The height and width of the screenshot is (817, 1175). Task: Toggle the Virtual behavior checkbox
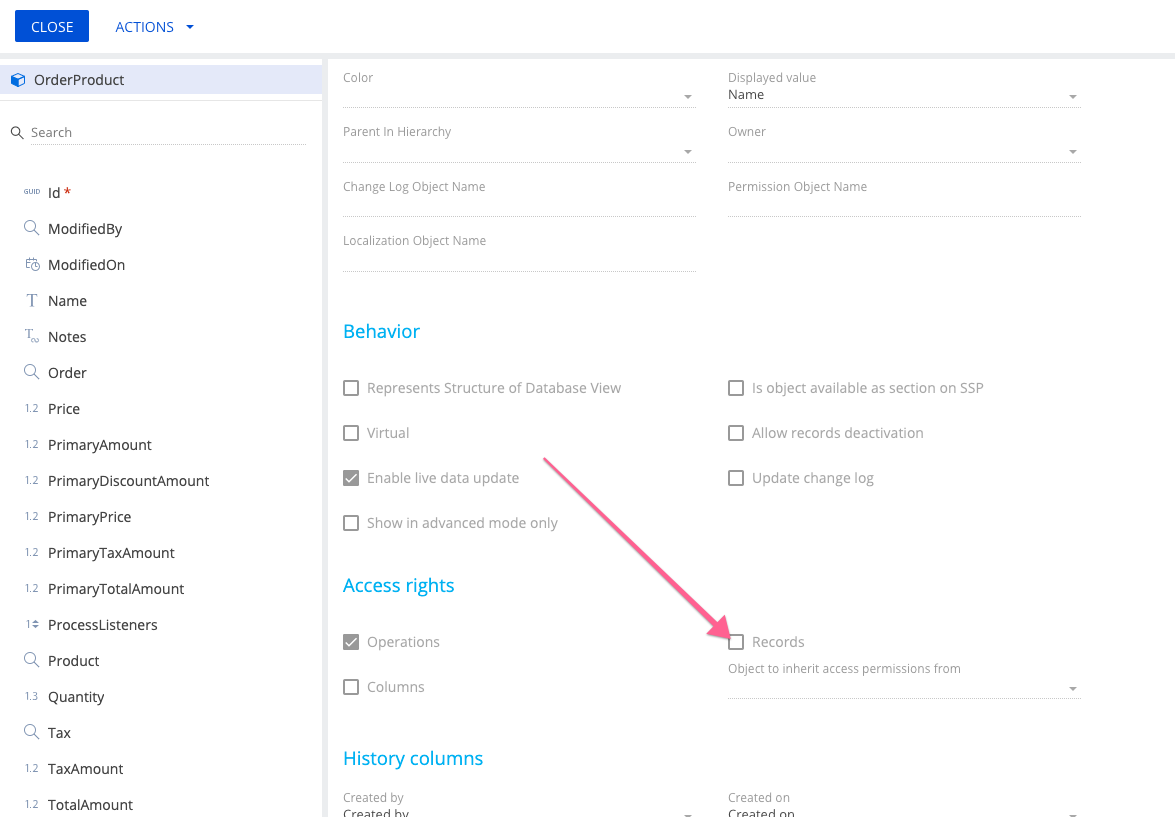[351, 433]
